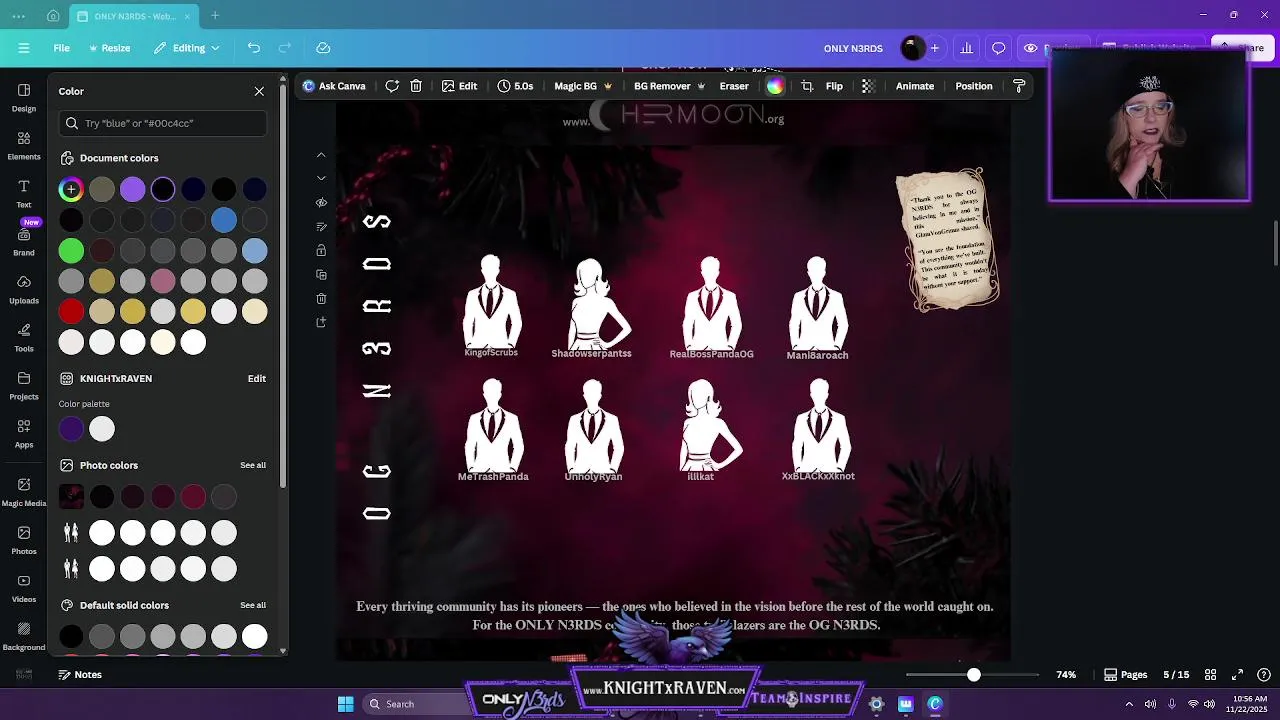Edit the KNIGHTxRAVEN brand kit
Viewport: 1280px width, 720px height.
[x=257, y=379]
